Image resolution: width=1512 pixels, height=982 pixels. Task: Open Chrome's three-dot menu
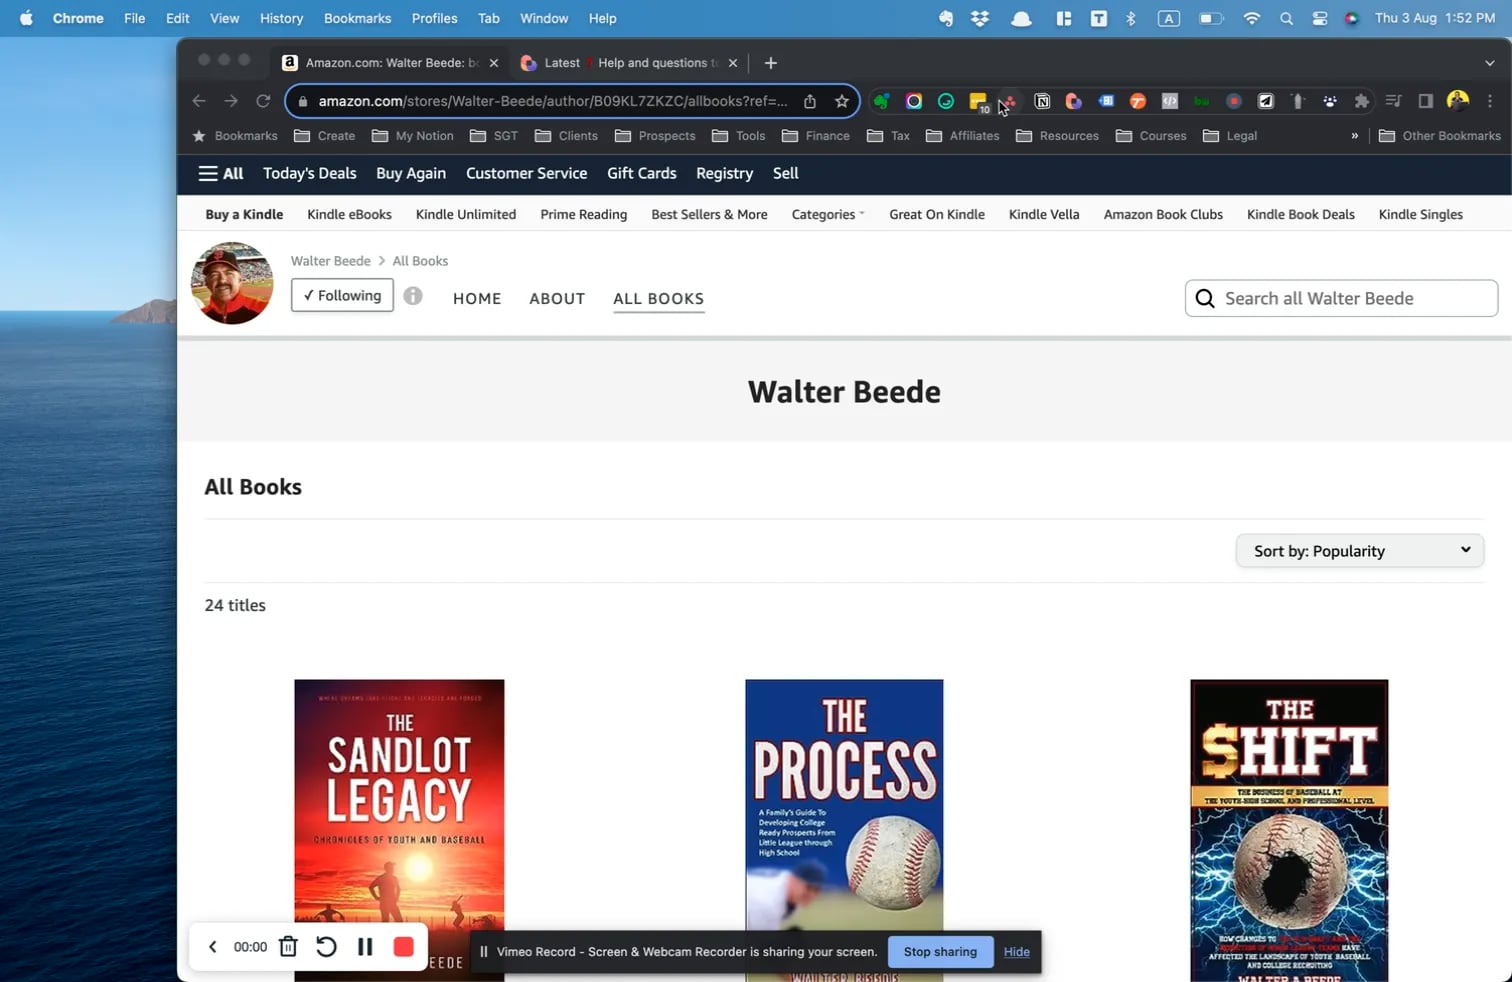click(1490, 101)
